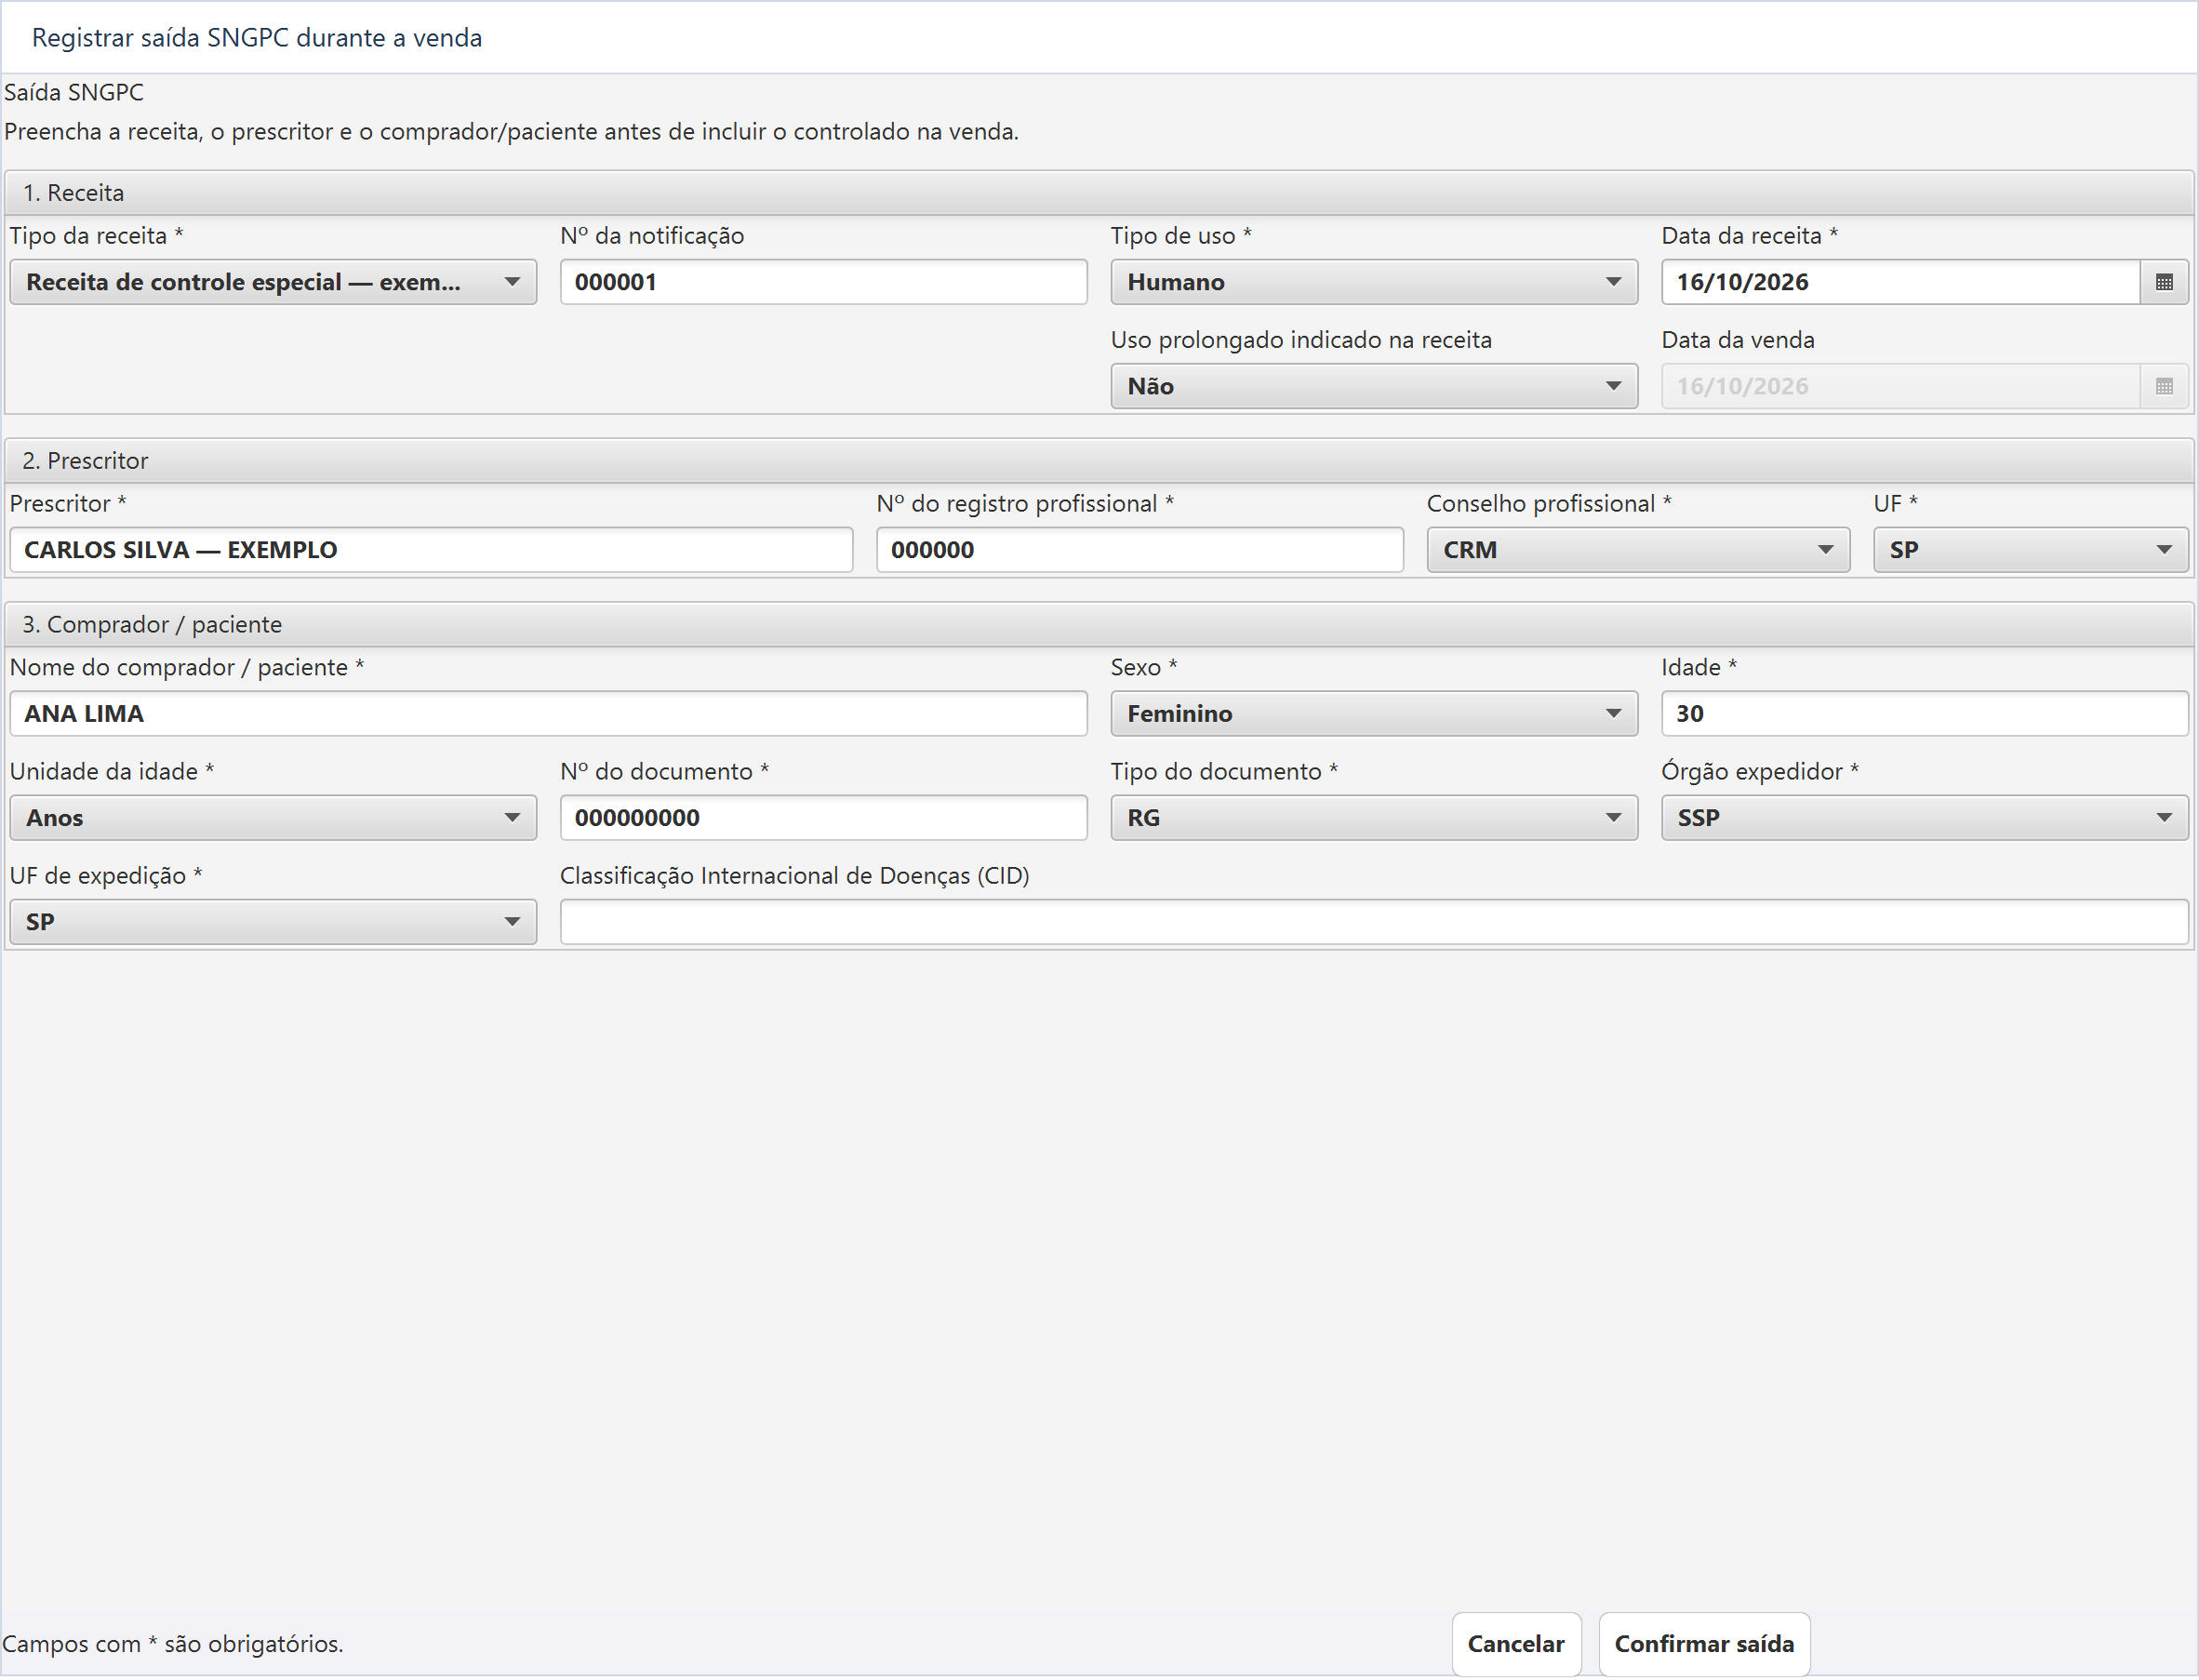Image resolution: width=2199 pixels, height=1680 pixels.
Task: Click the 'Saída SNGPC' heading text
Action: (74, 92)
